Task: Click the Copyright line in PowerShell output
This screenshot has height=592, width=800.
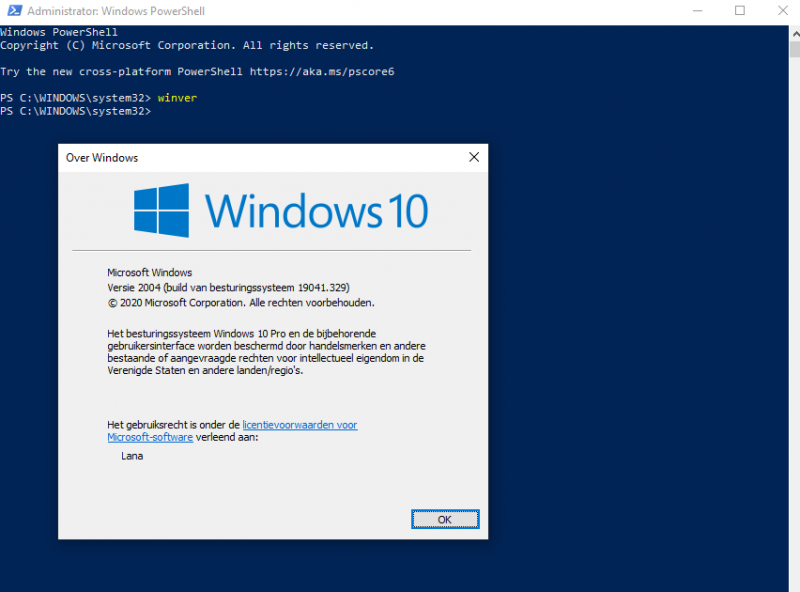Action: pyautogui.click(x=186, y=46)
